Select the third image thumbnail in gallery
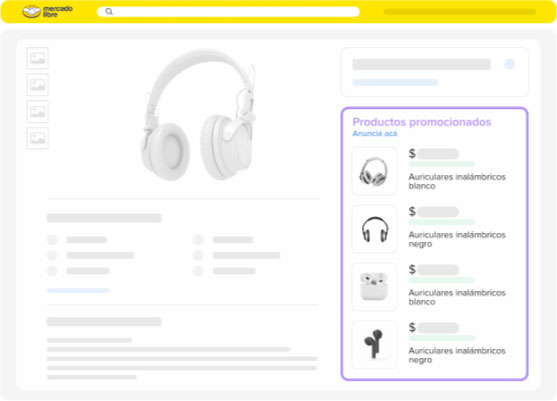557x401 pixels. pyautogui.click(x=37, y=112)
